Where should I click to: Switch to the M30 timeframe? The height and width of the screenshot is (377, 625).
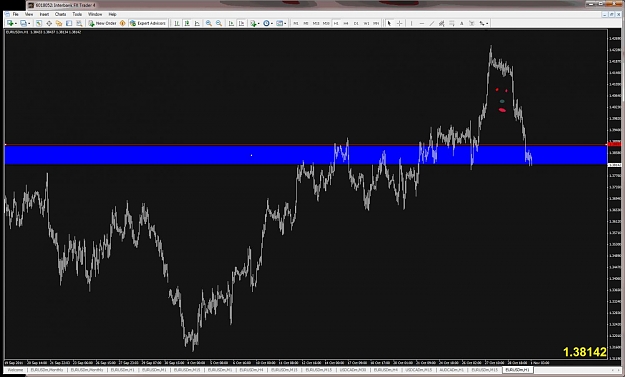point(326,24)
